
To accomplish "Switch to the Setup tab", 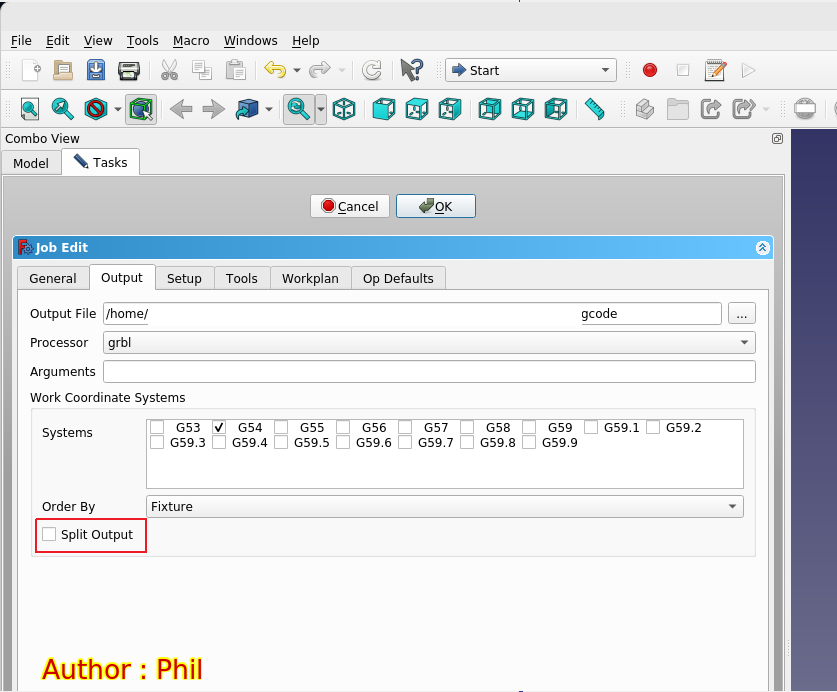I will (184, 278).
